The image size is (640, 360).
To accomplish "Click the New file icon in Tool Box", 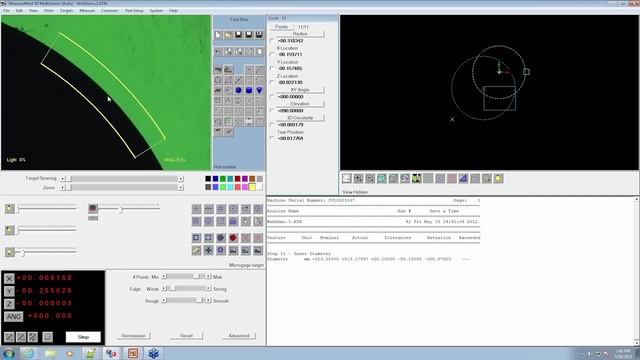I will coord(218,35).
